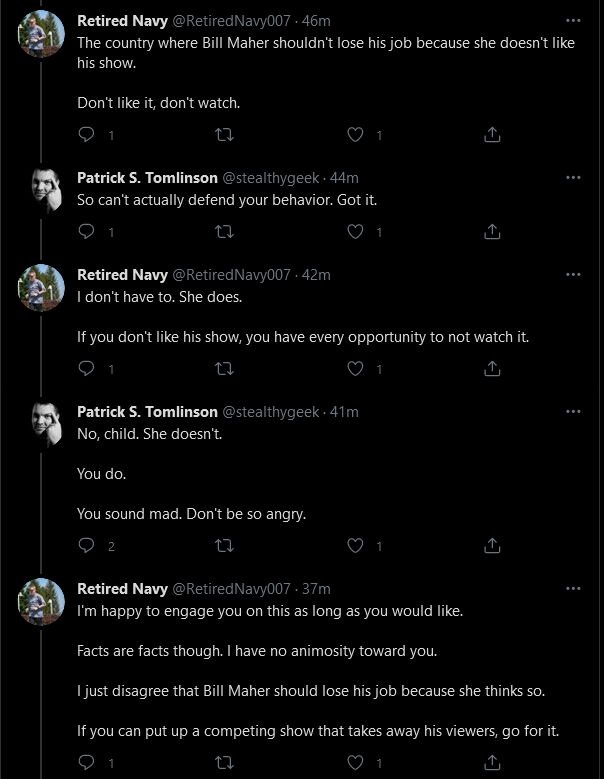604x779 pixels.
Task: Retweet the 'You sound mad' tweet
Action: [x=224, y=546]
